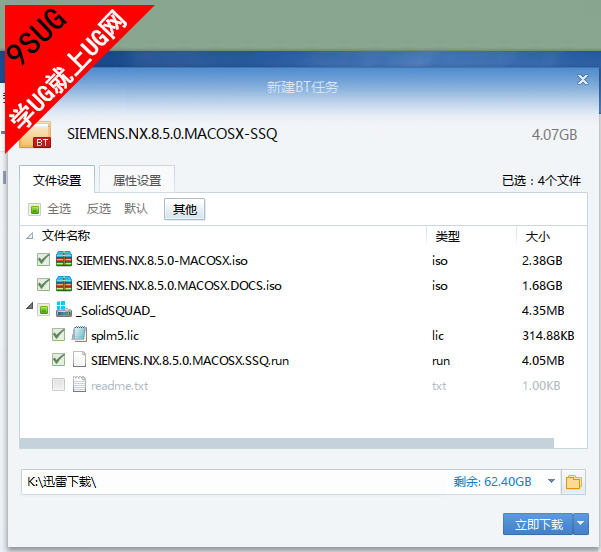Click the lic type cell

[x=438, y=336]
